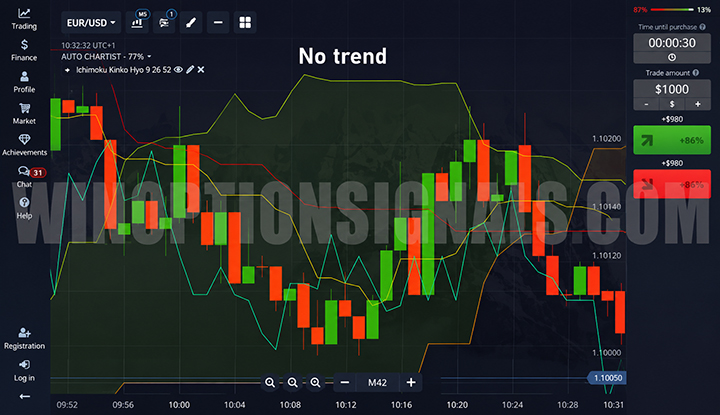The image size is (720, 415).
Task: Open the Market shop
Action: [24, 114]
